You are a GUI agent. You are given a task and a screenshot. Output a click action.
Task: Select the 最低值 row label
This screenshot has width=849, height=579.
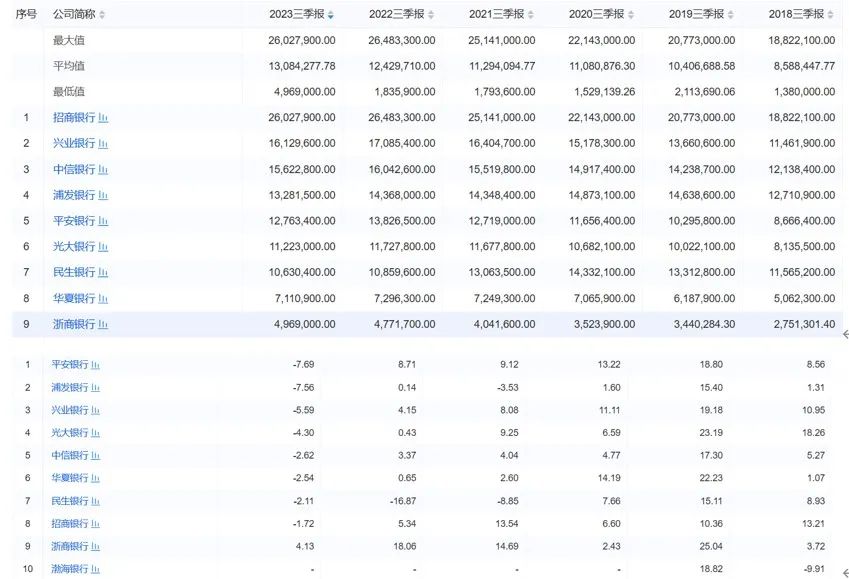coord(69,92)
